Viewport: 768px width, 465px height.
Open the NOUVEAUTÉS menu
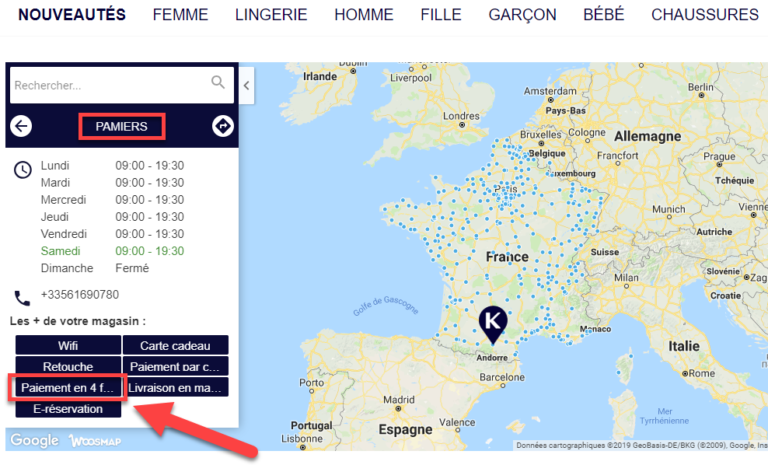point(72,15)
